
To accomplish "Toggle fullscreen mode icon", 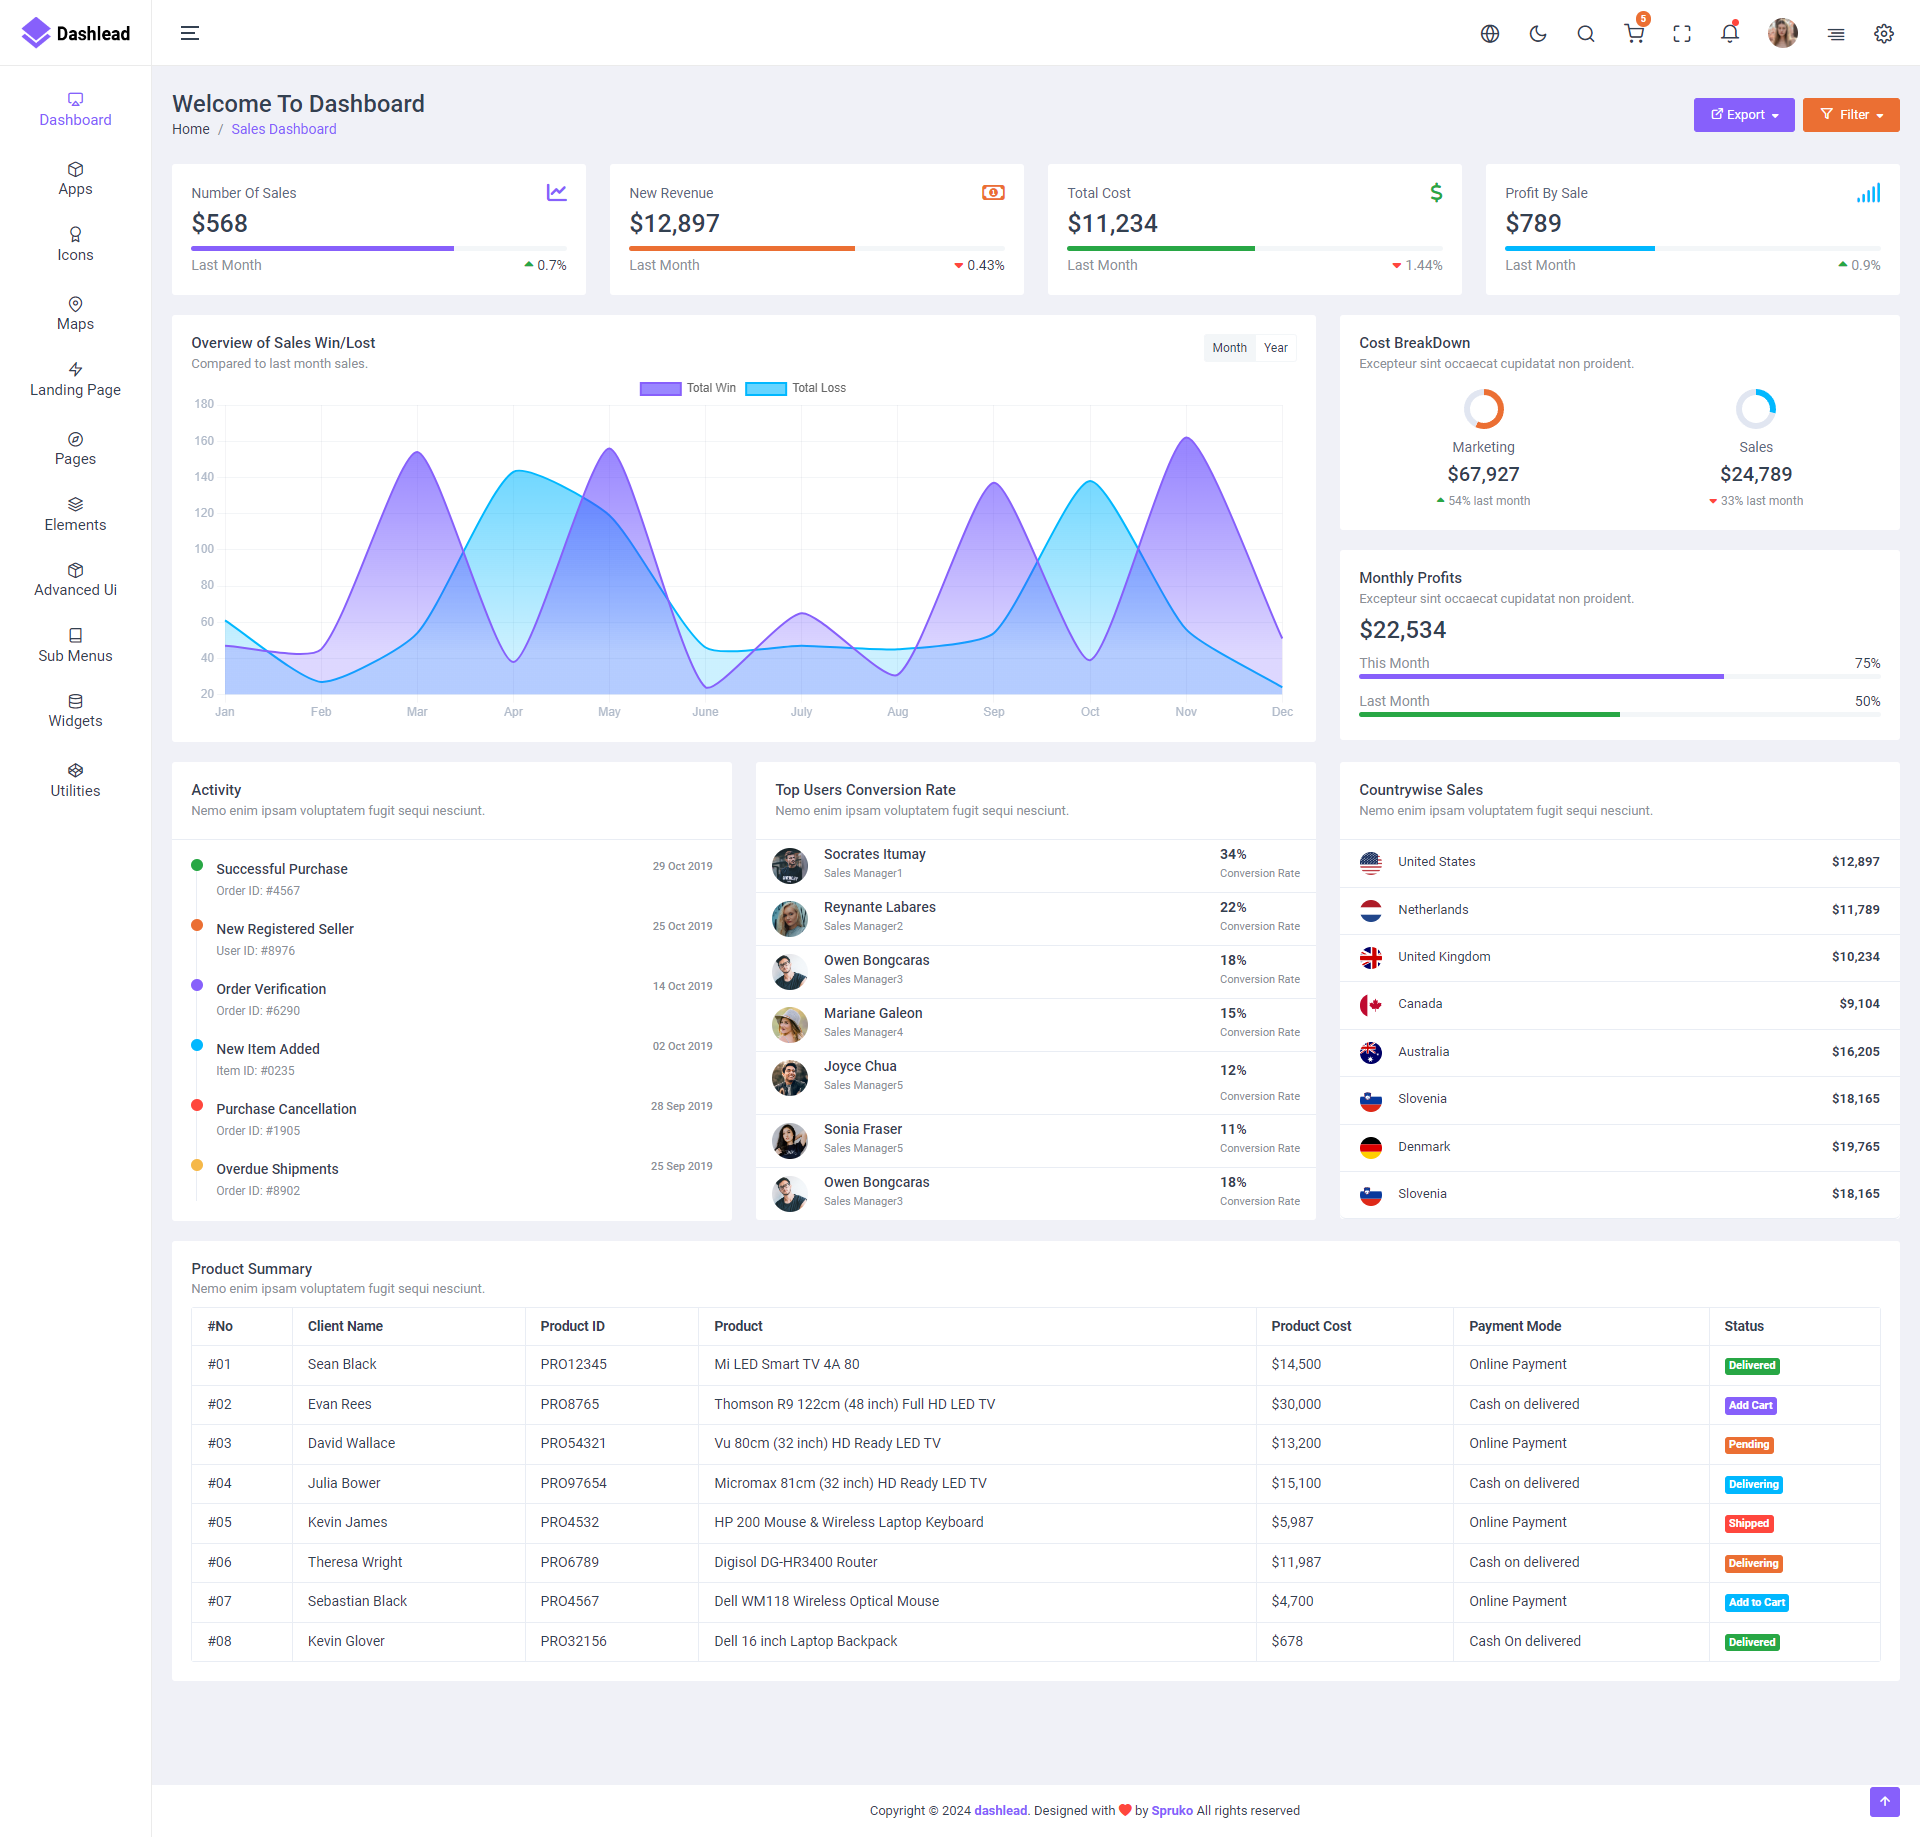I will (1682, 34).
